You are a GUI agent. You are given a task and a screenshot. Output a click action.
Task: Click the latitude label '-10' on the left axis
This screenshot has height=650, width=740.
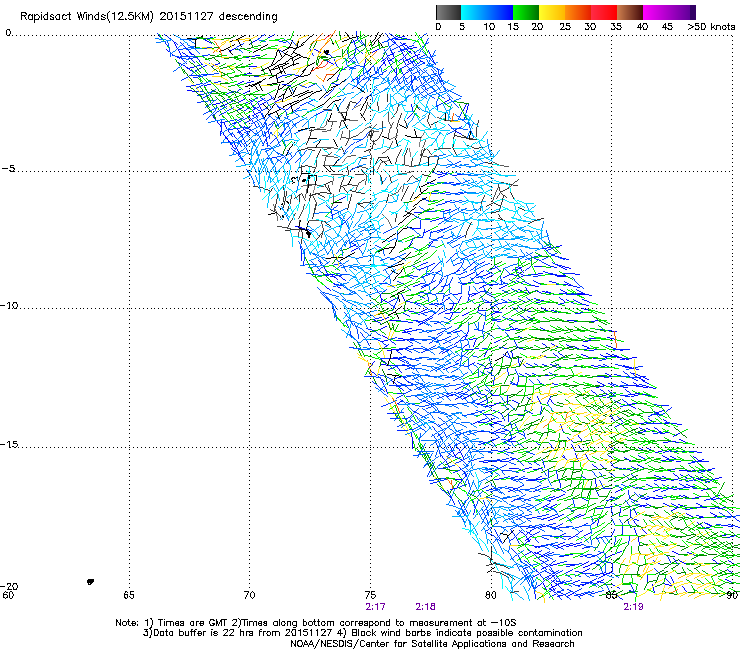9,305
